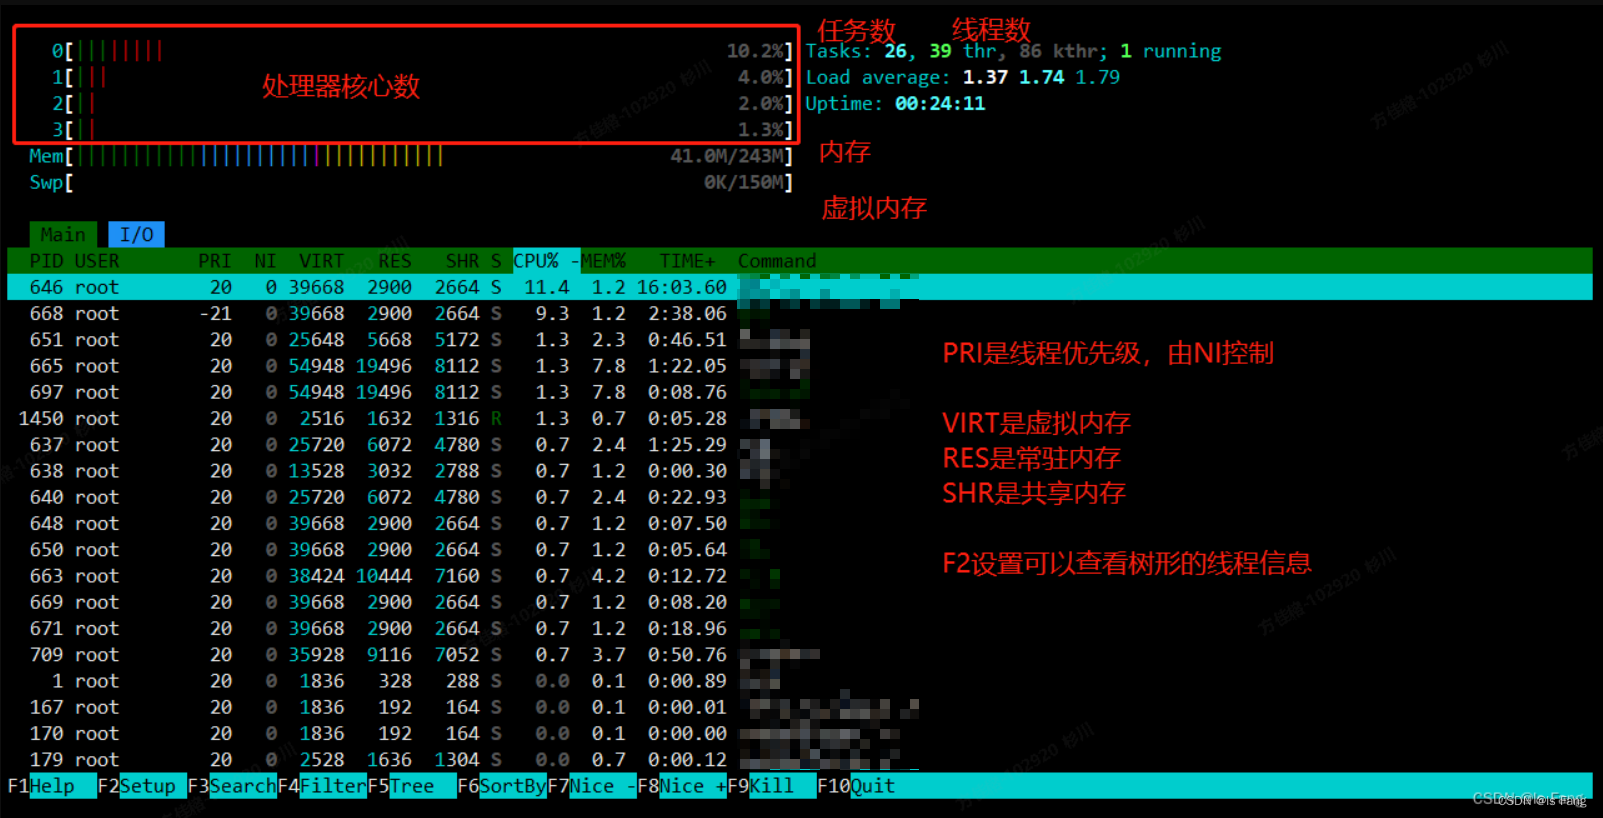The image size is (1603, 818).
Task: Select the highlighted process row PID 646
Action: (x=800, y=287)
